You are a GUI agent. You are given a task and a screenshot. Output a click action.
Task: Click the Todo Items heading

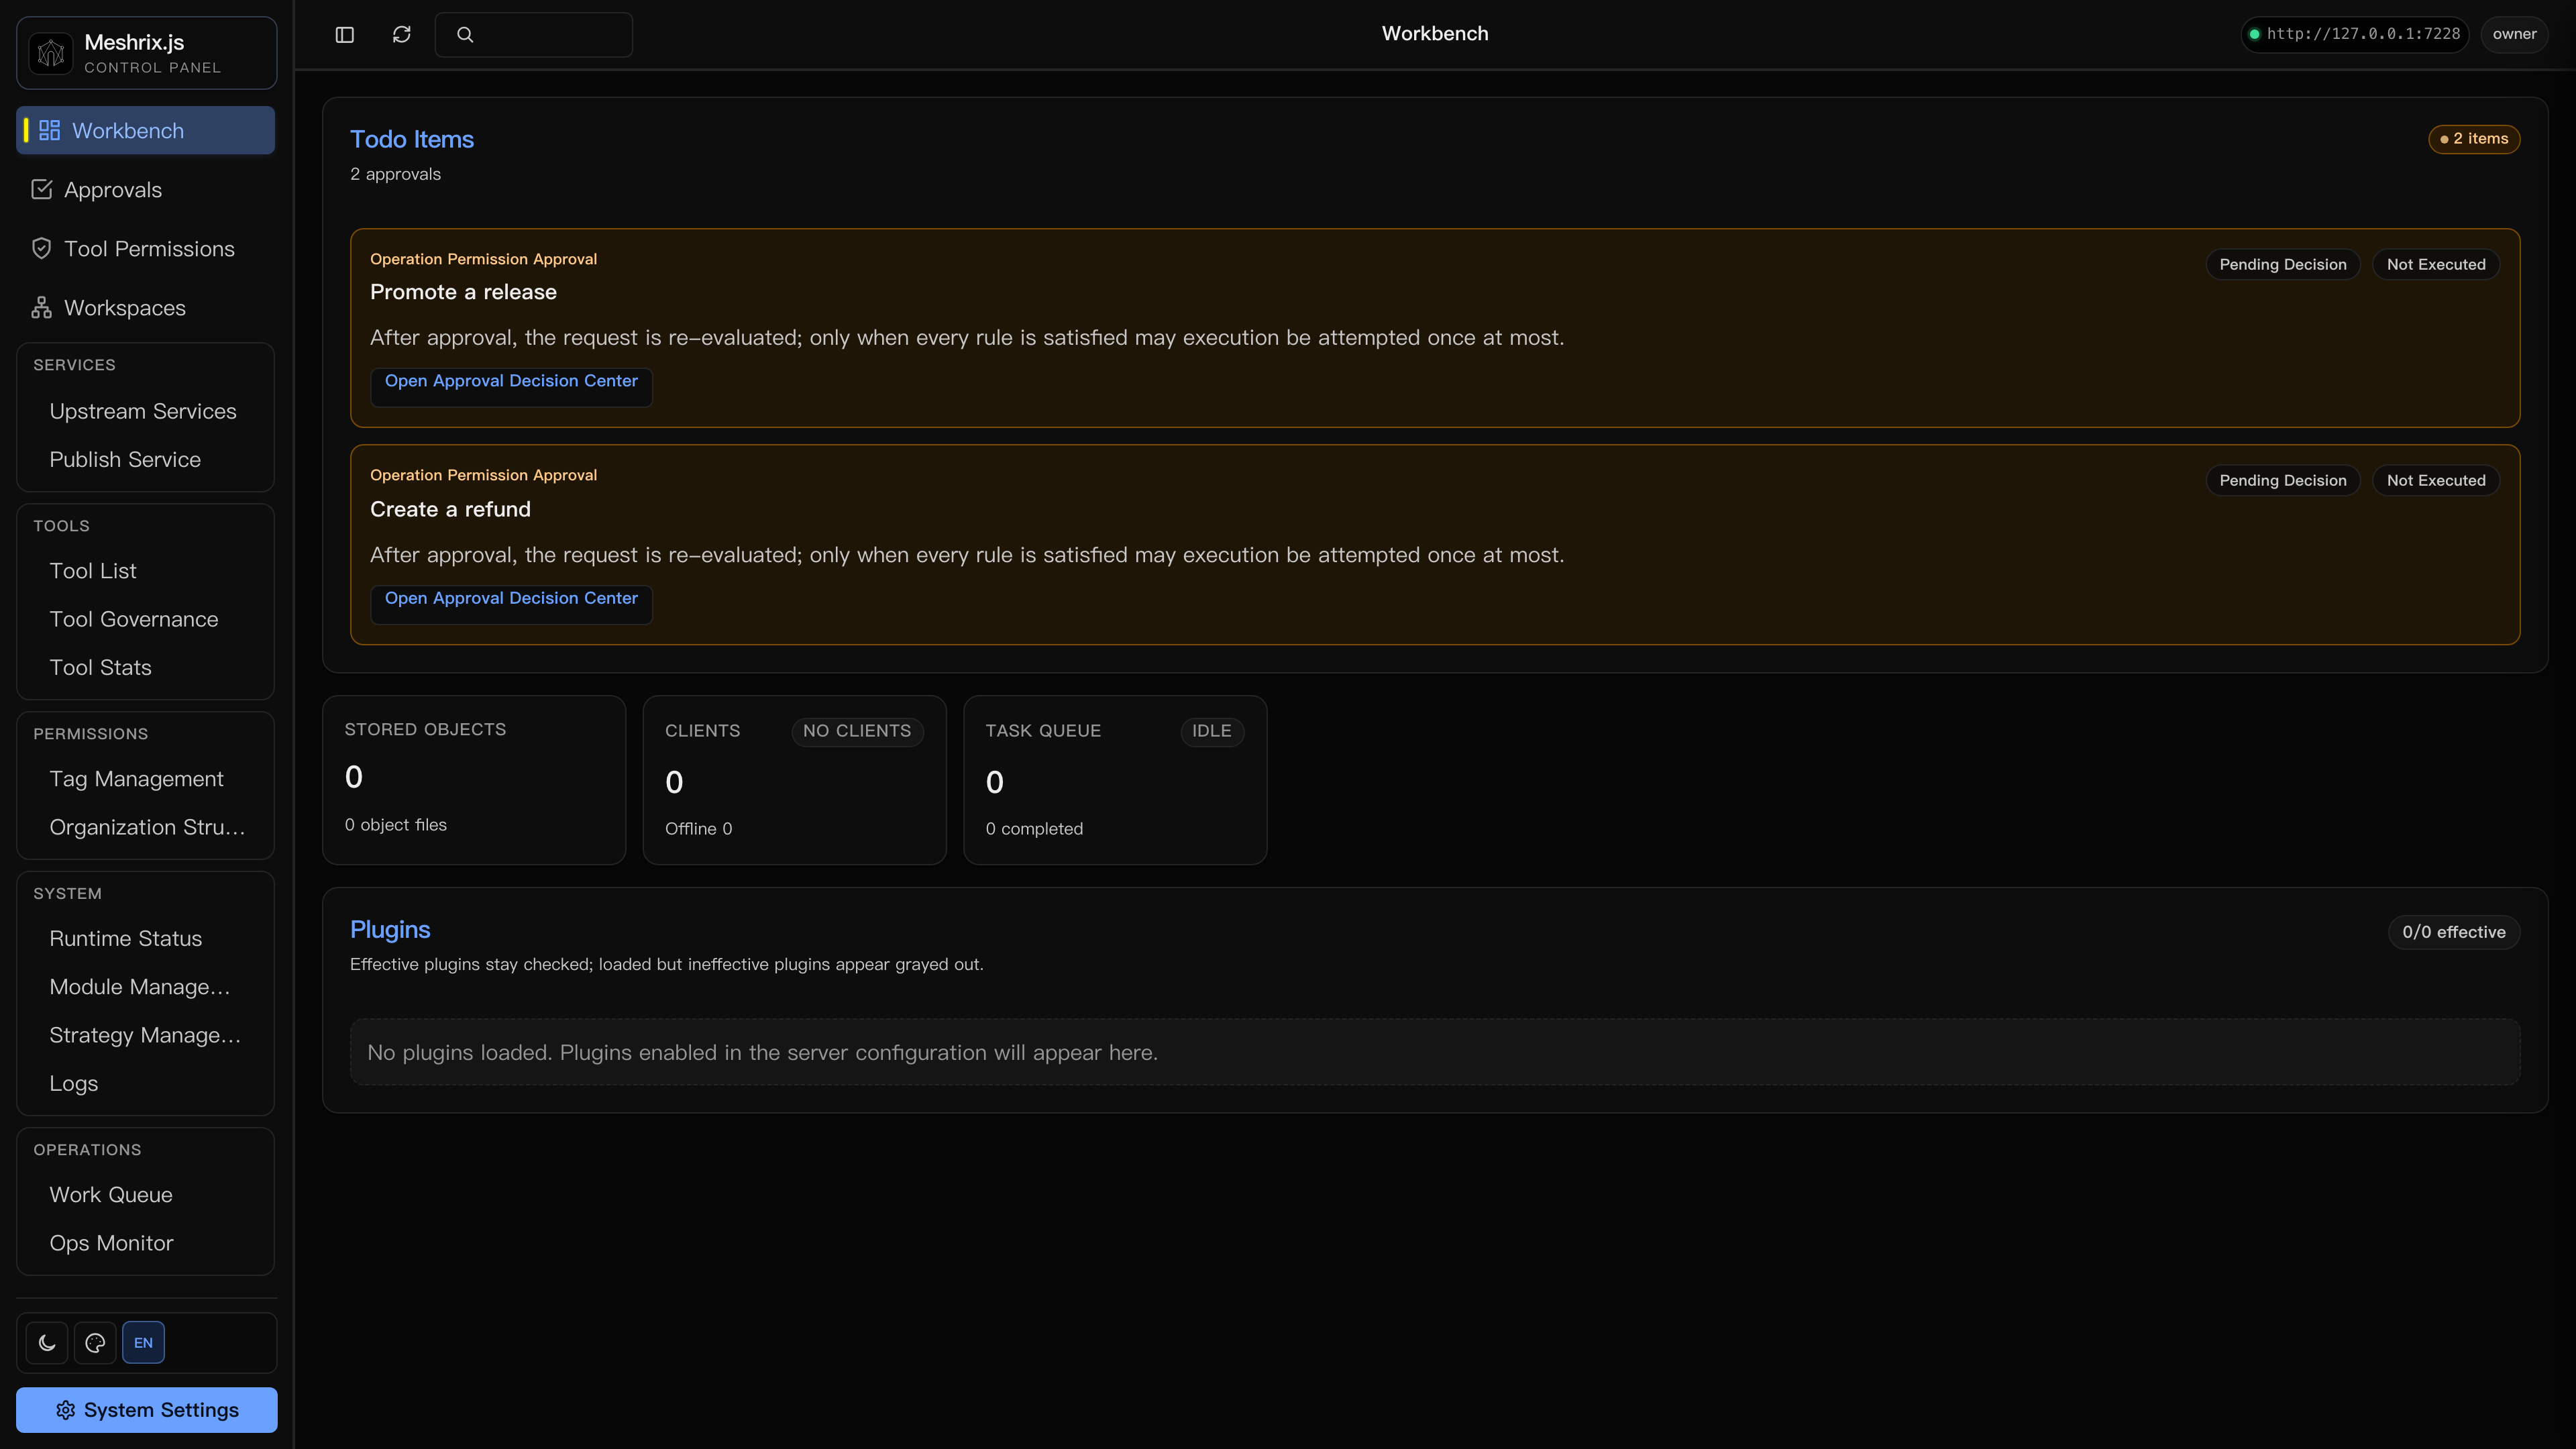tap(412, 139)
